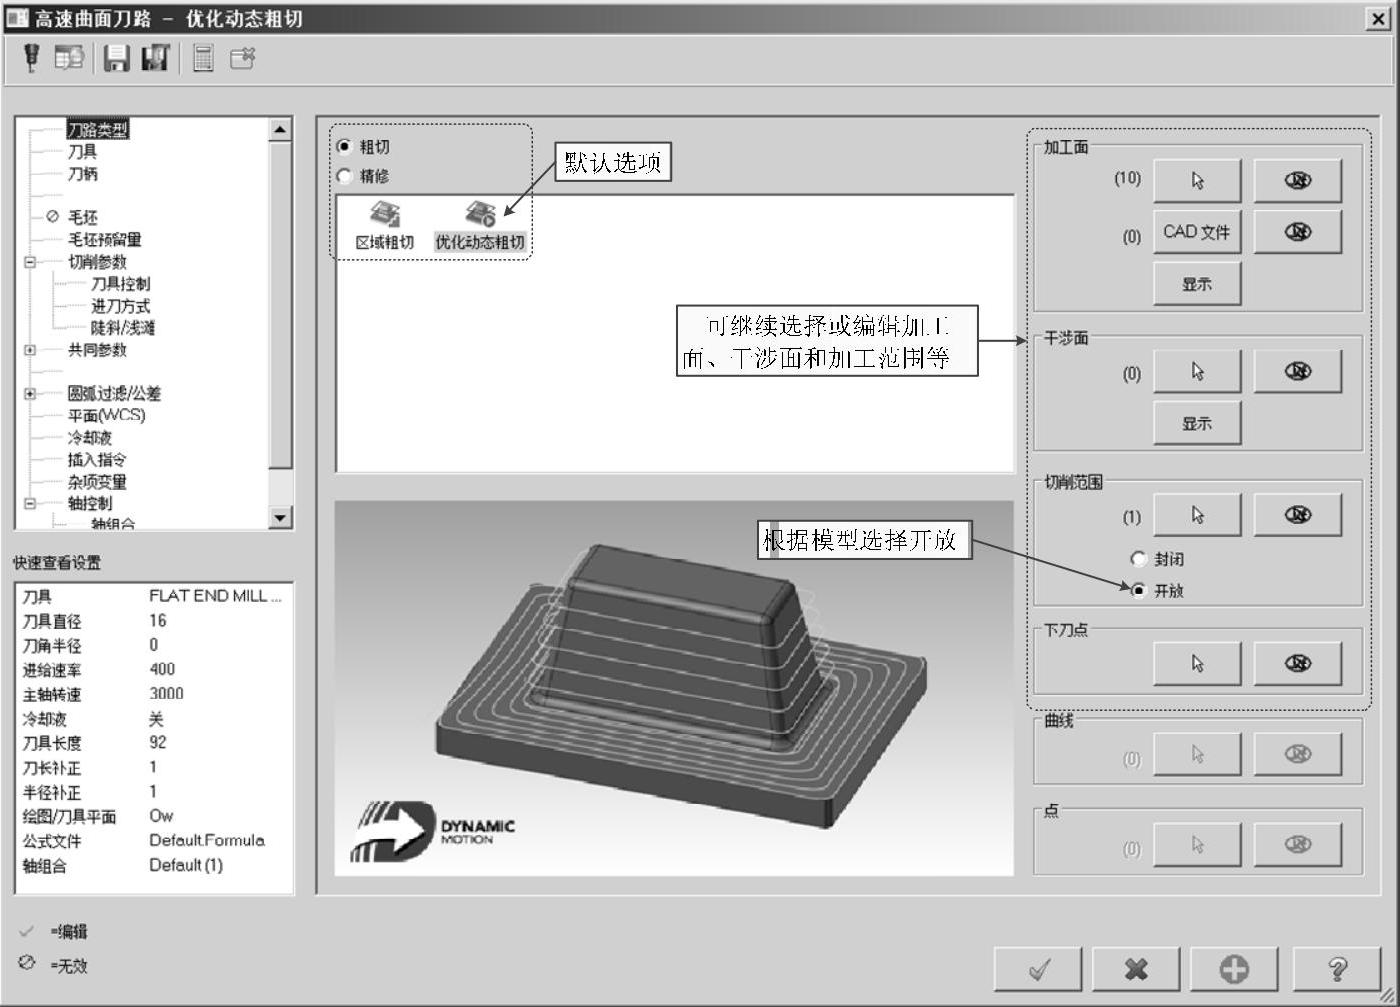Click the 显示 button under 加工面
Viewport: 1400px width, 1007px height.
[1197, 284]
